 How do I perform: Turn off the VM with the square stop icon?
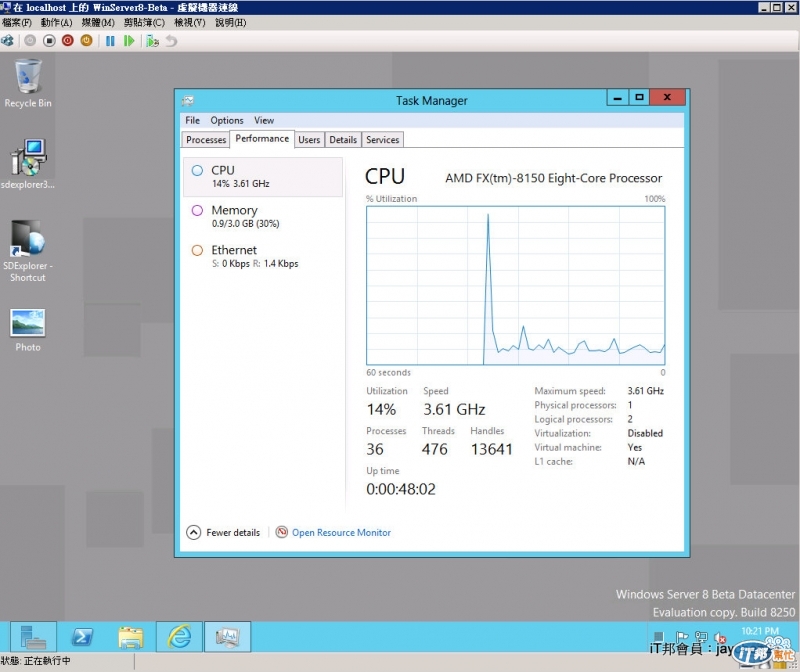coord(49,41)
